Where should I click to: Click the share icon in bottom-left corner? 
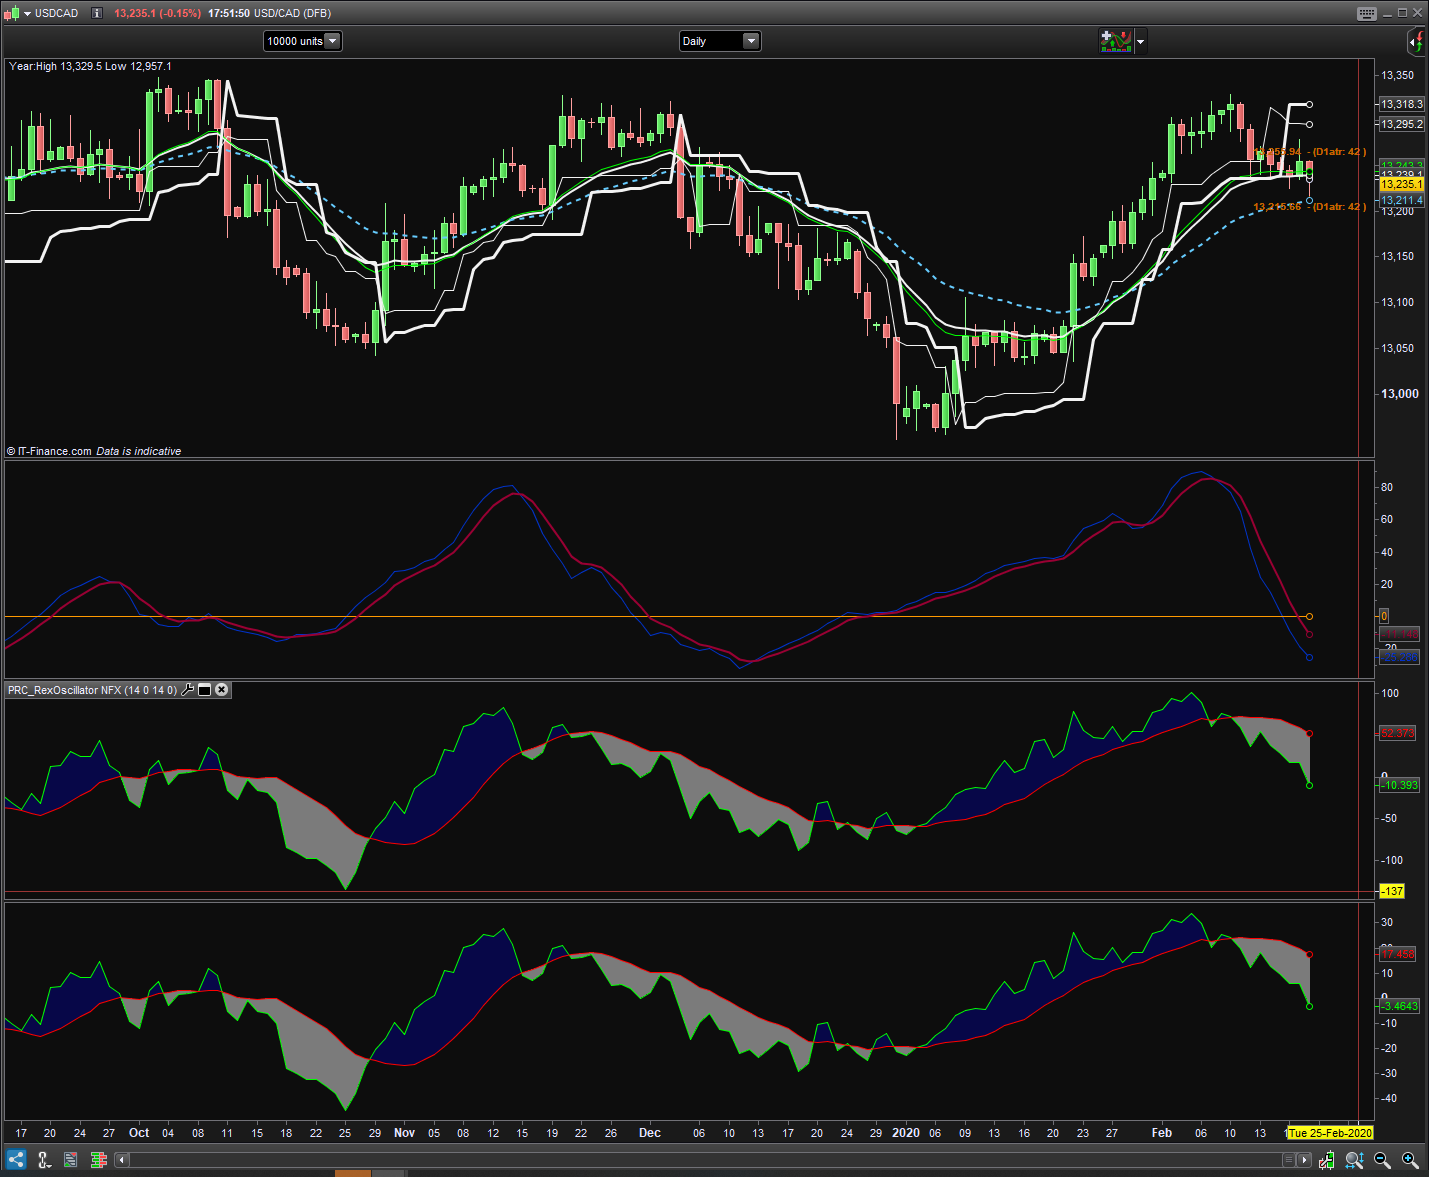(15, 1160)
